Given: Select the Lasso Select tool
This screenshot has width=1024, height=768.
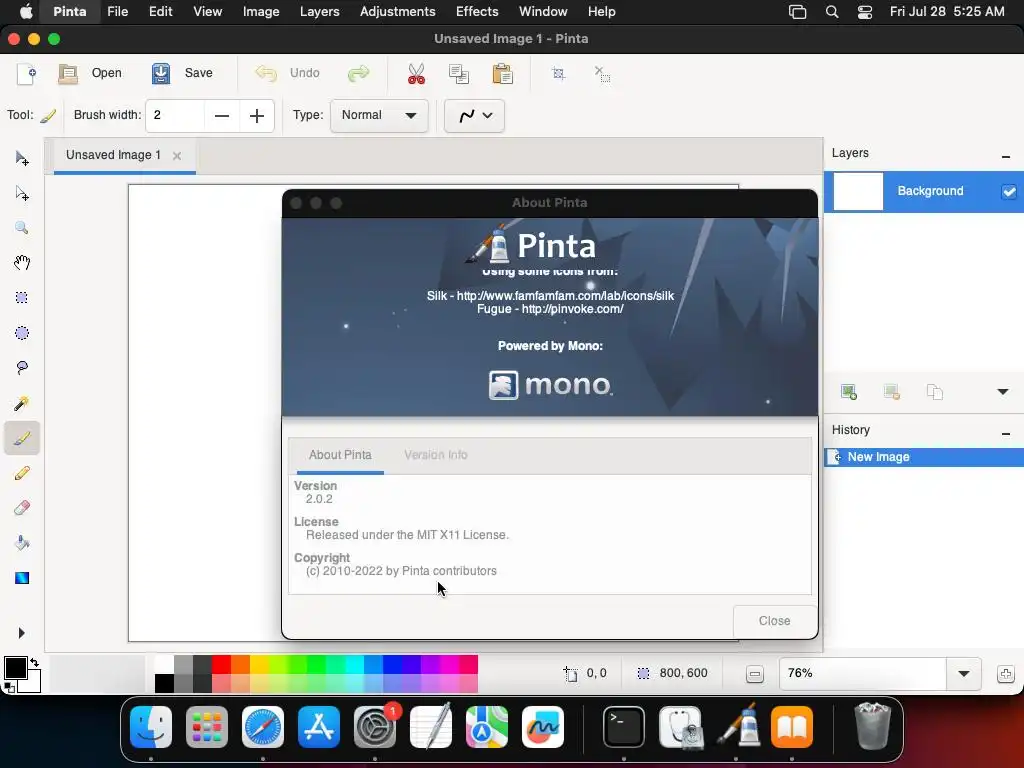Looking at the screenshot, I should click(22, 368).
